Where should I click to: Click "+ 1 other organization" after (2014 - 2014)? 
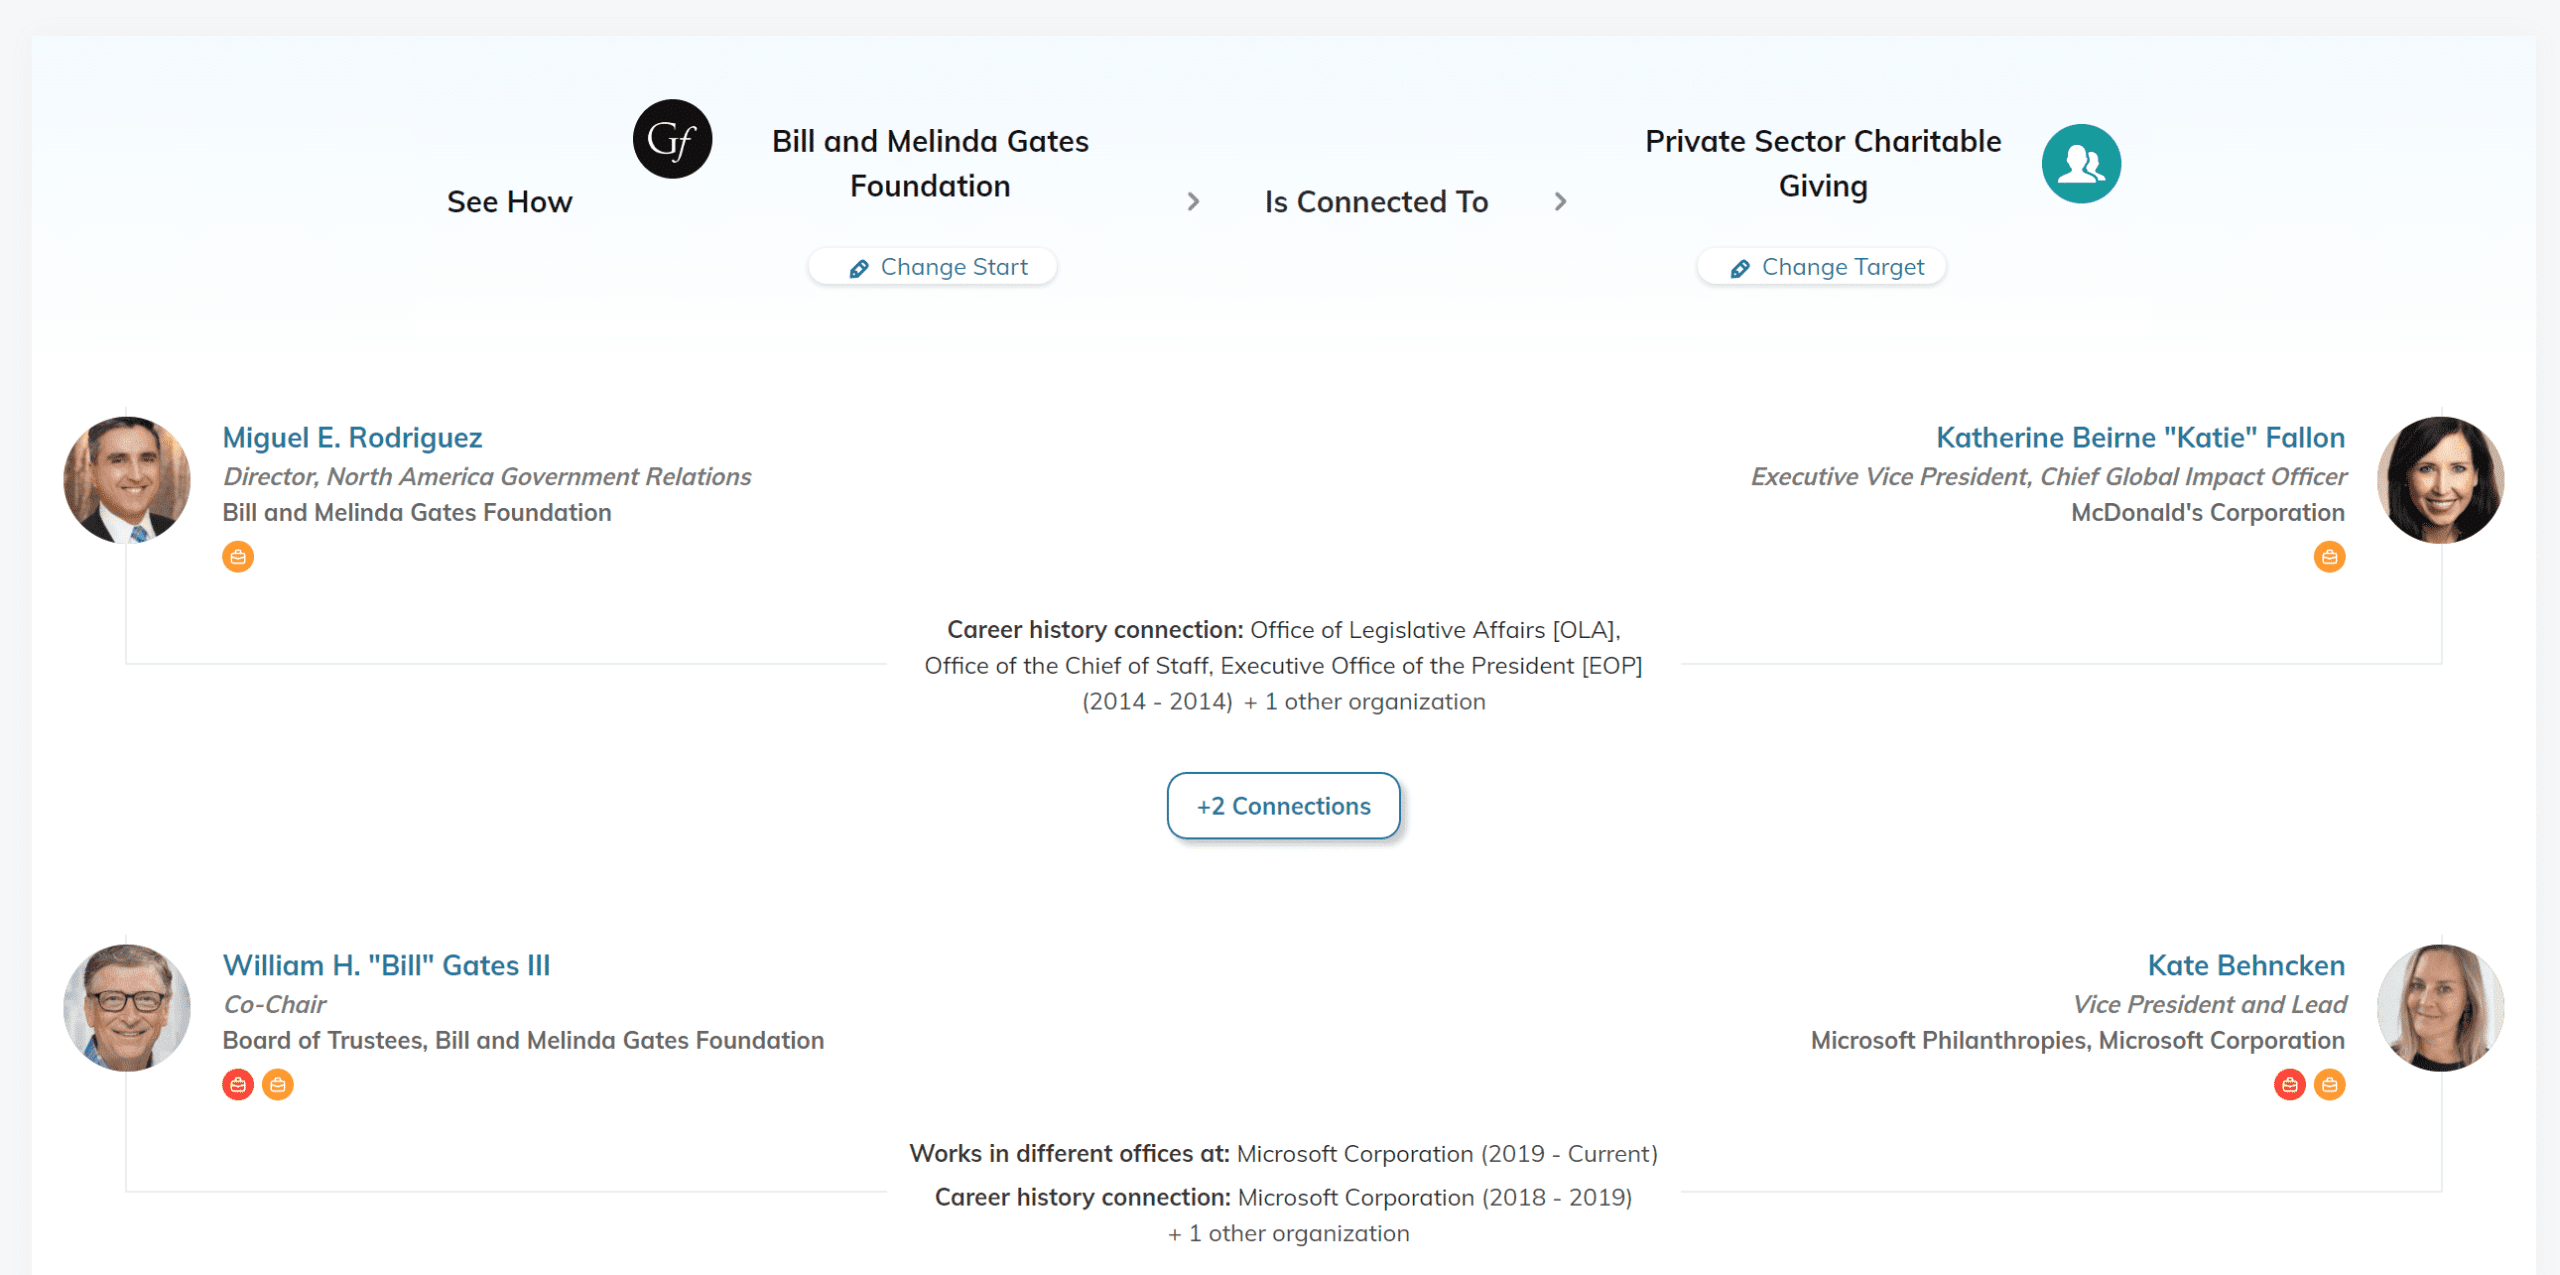coord(1365,702)
